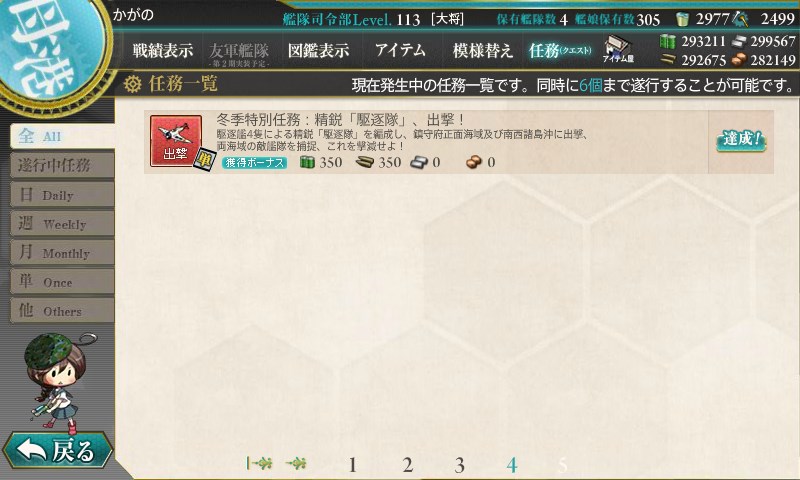The height and width of the screenshot is (480, 800).
Task: Click the gear icon beside 任務一覧
Action: pyautogui.click(x=132, y=84)
